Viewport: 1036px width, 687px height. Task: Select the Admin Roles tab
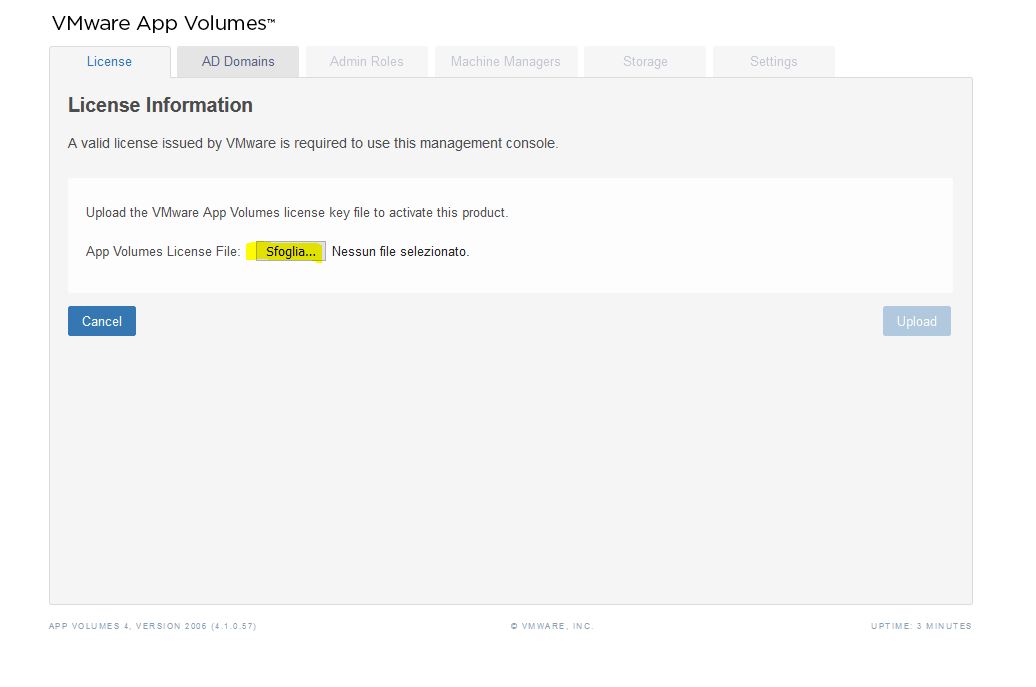[367, 61]
